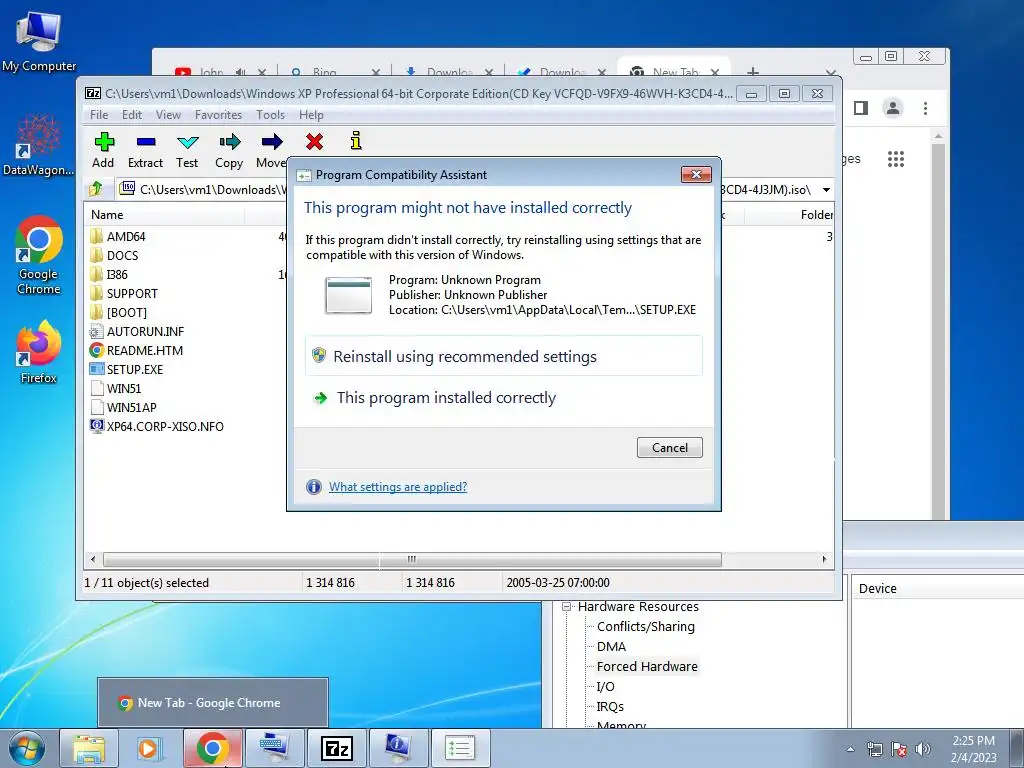
Task: Open the yellow Info icon
Action: click(356, 140)
